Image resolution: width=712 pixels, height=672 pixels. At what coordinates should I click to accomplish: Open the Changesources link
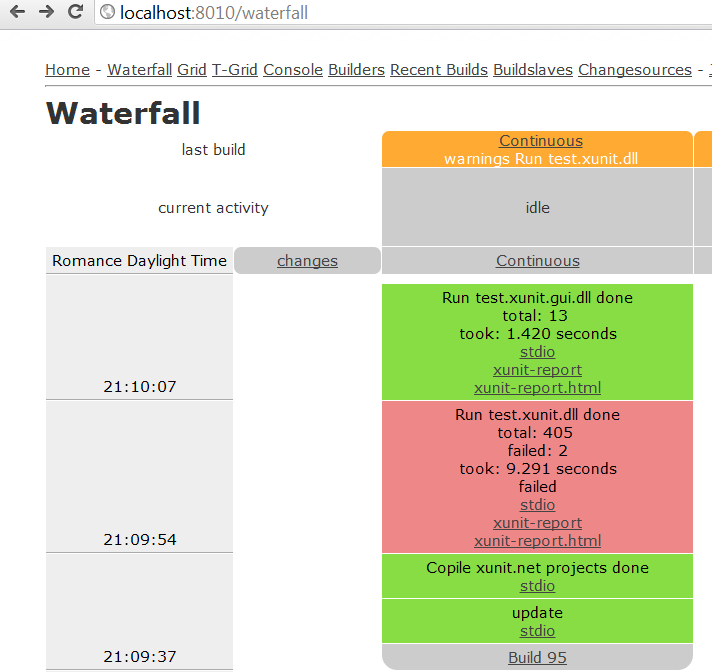pos(635,70)
